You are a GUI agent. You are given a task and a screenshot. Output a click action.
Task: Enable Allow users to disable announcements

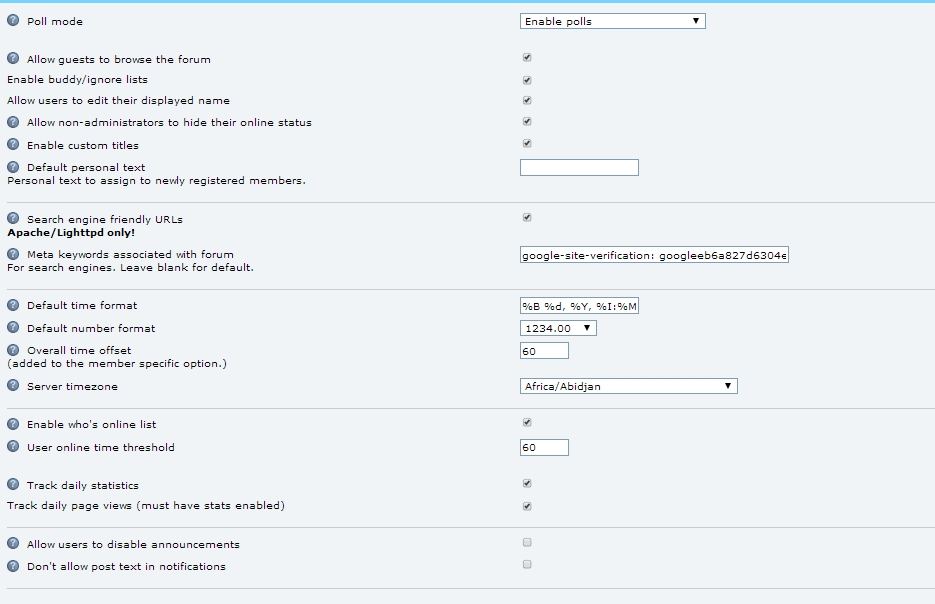point(527,543)
